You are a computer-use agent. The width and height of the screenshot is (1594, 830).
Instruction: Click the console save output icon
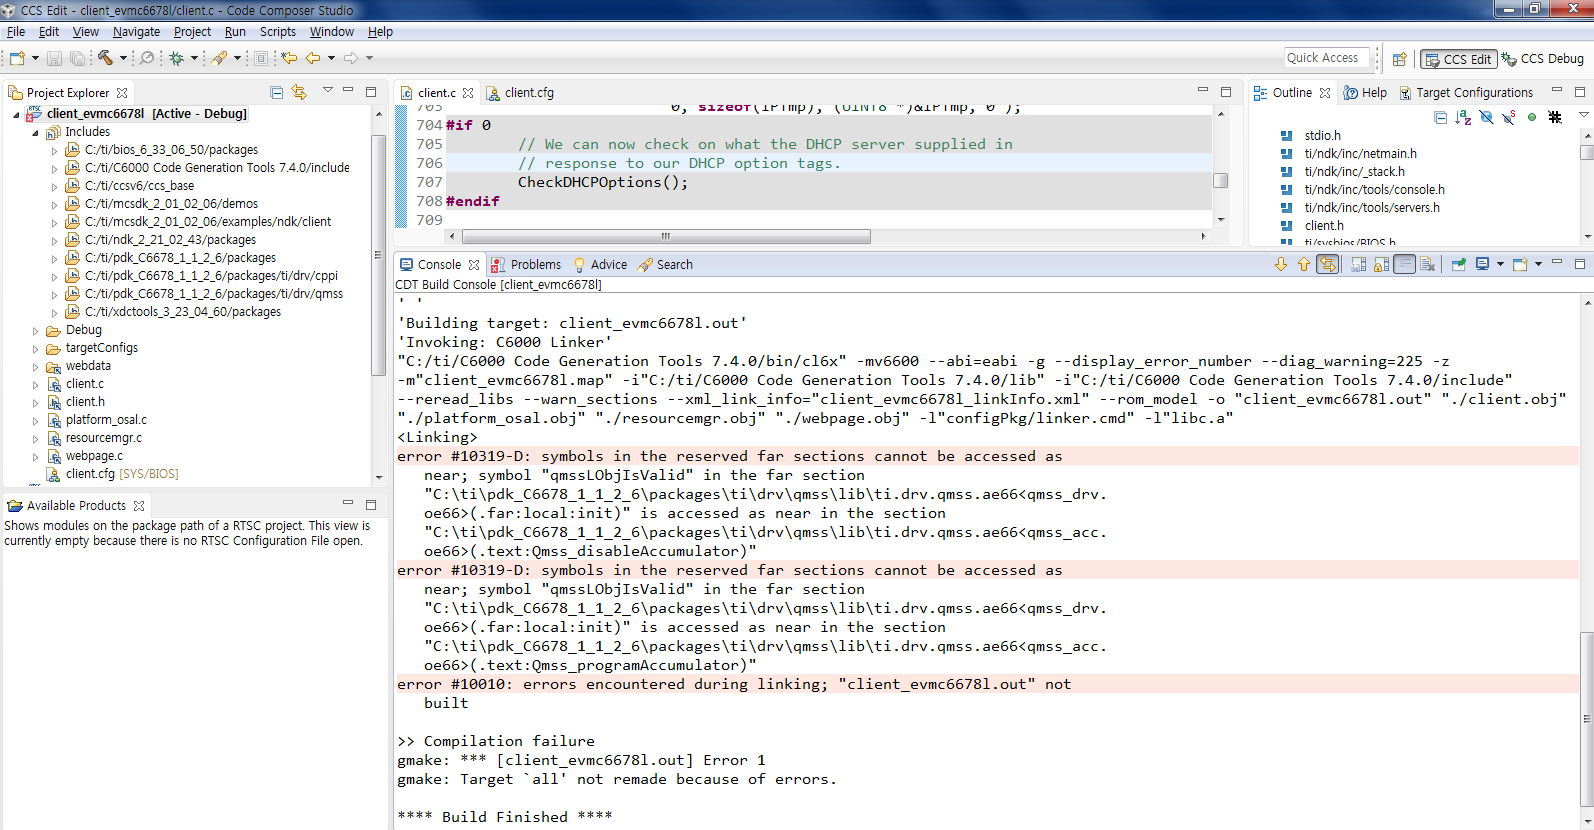[1358, 264]
